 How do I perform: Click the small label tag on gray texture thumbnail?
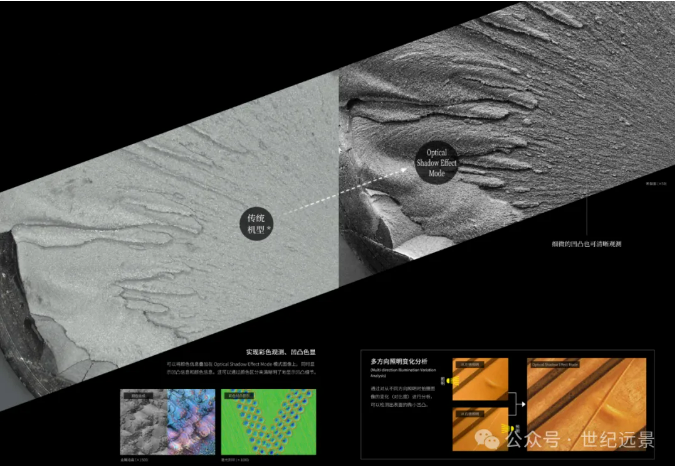(x=135, y=395)
